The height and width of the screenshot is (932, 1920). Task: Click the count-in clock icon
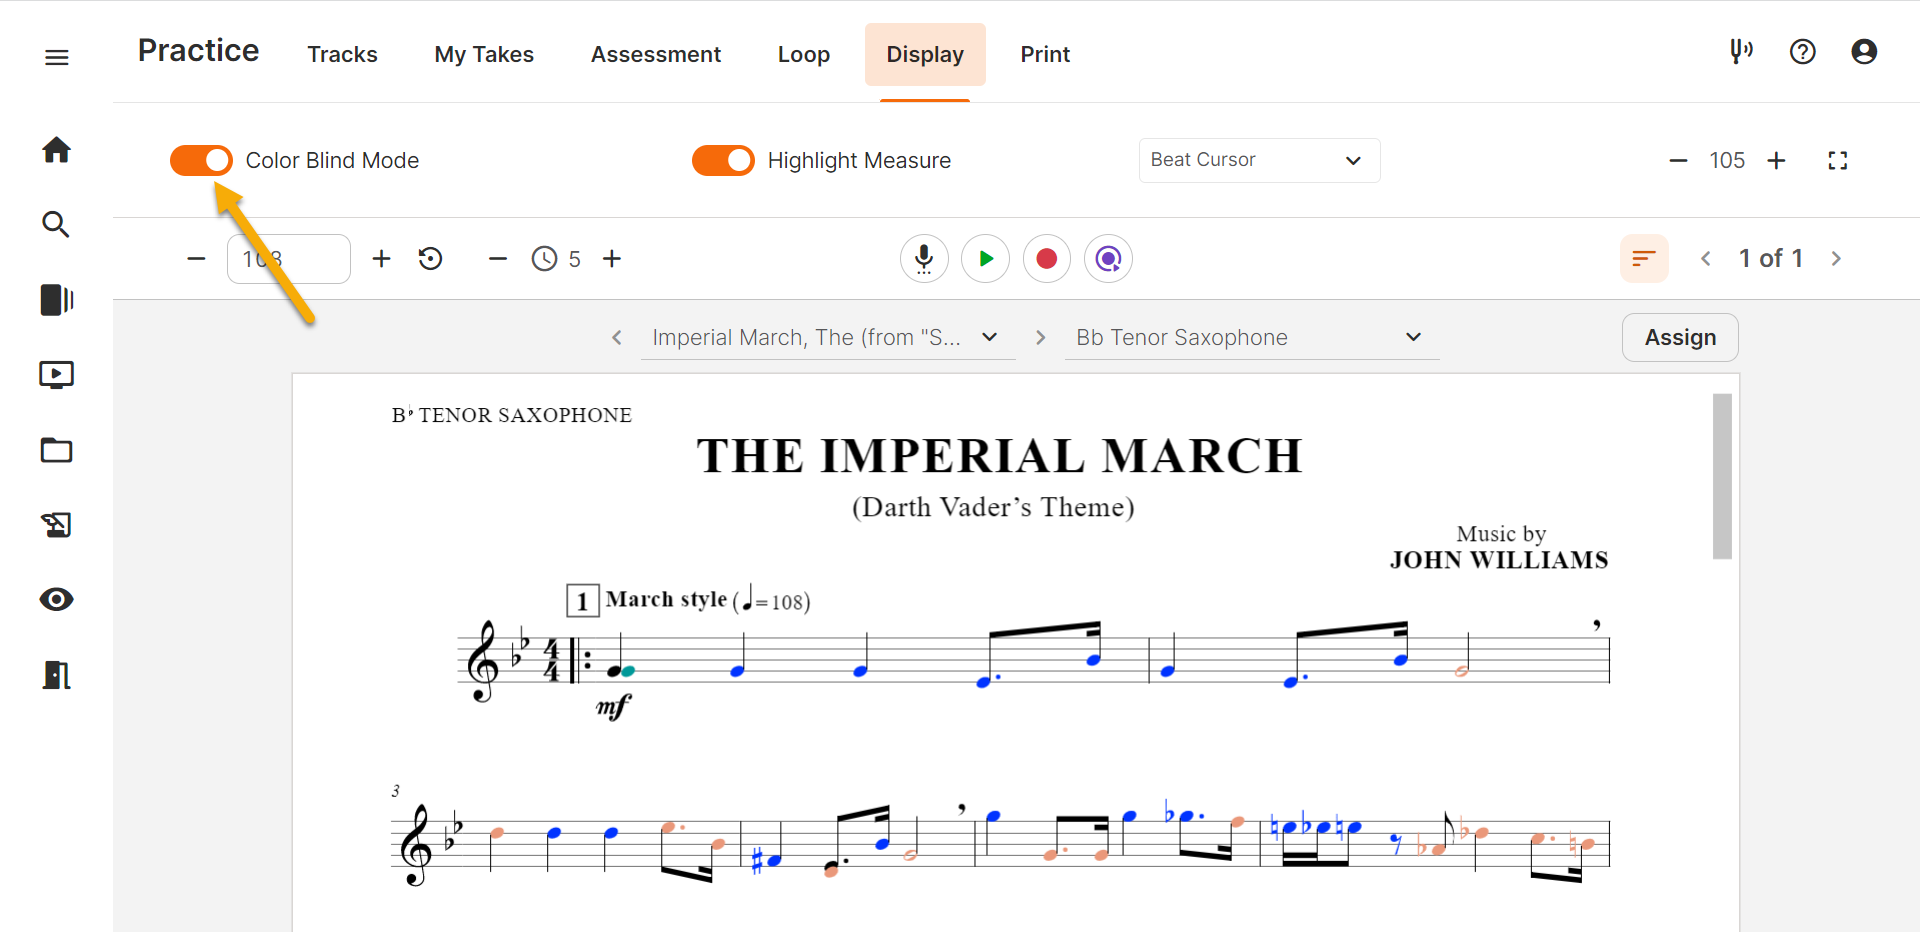pyautogui.click(x=544, y=259)
